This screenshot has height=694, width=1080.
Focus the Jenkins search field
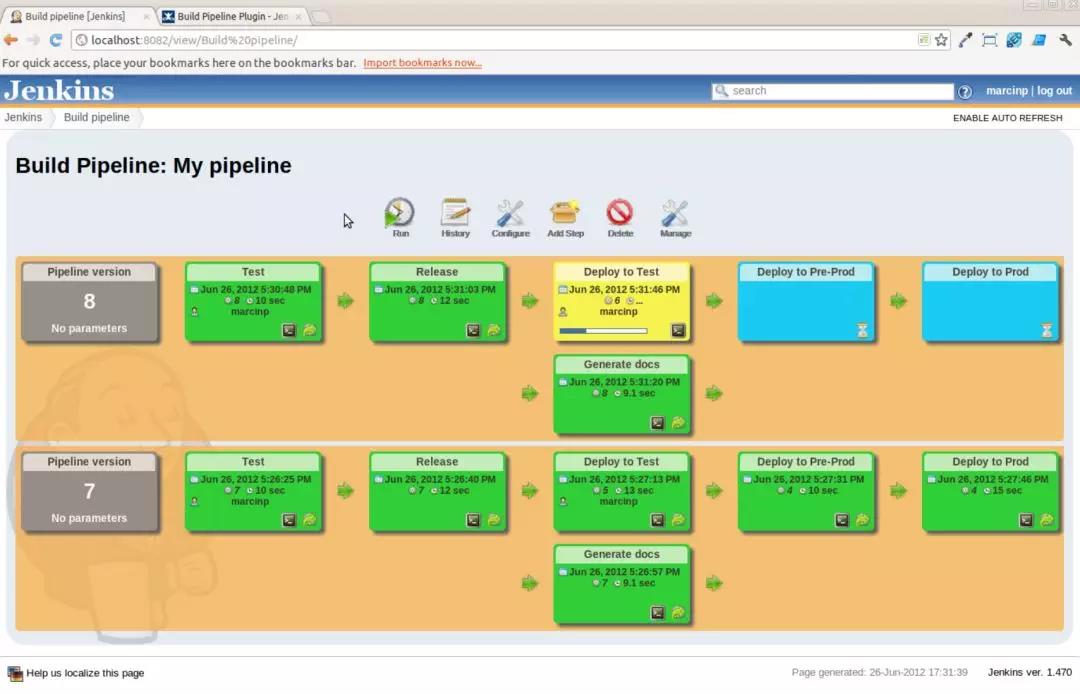click(x=832, y=91)
